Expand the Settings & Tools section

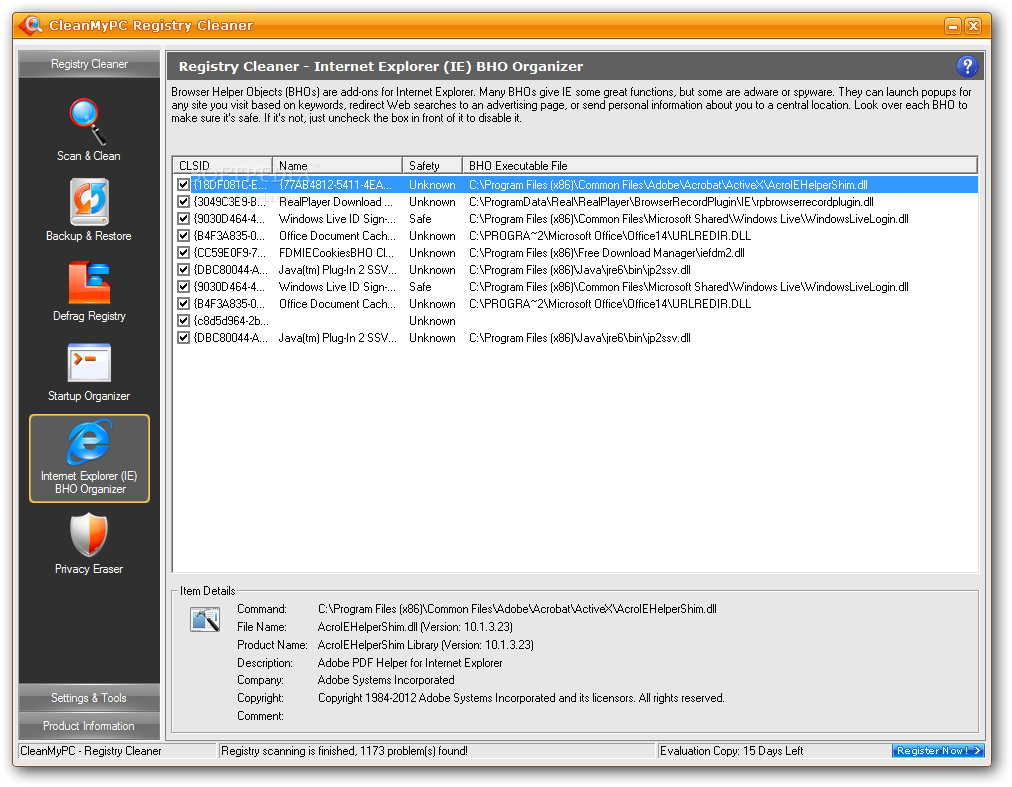89,698
